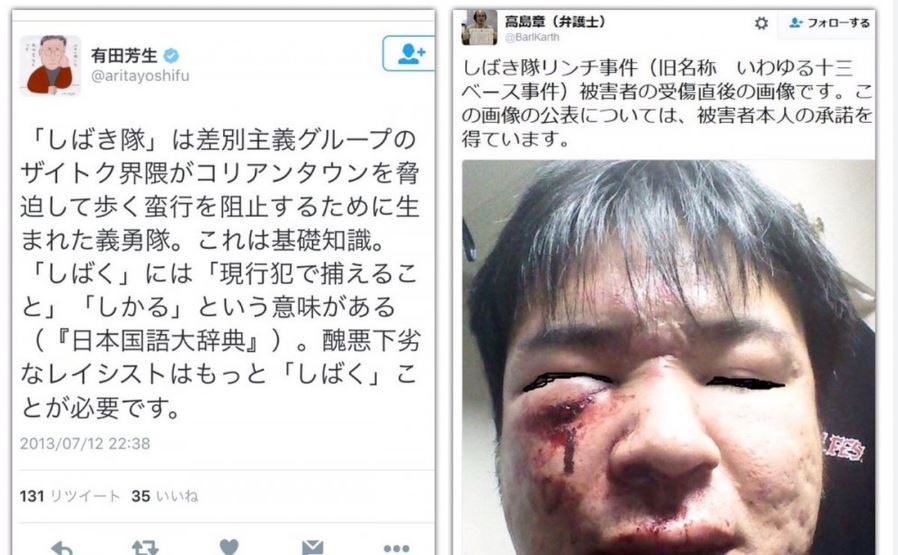Click the left tweet text starting 「しばき隊」
898x555 pixels.
pyautogui.click(x=220, y=274)
